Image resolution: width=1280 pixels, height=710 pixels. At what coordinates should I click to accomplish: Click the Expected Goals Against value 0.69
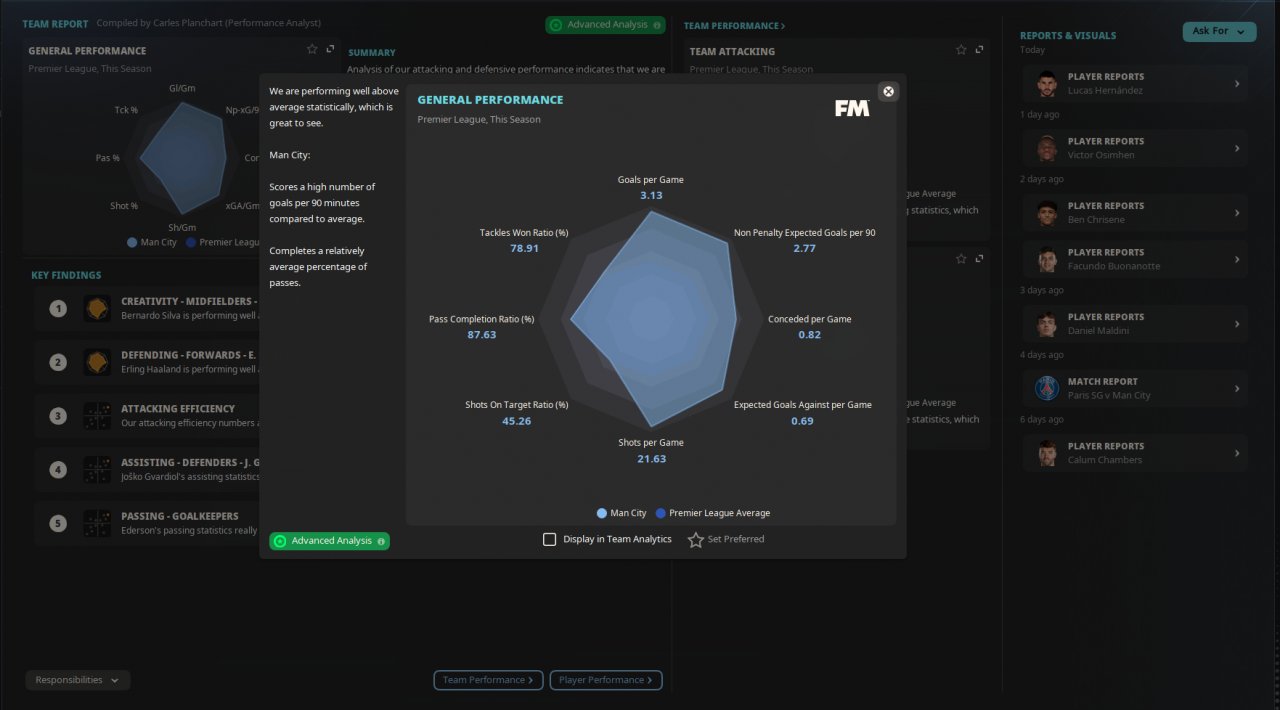[x=802, y=421]
